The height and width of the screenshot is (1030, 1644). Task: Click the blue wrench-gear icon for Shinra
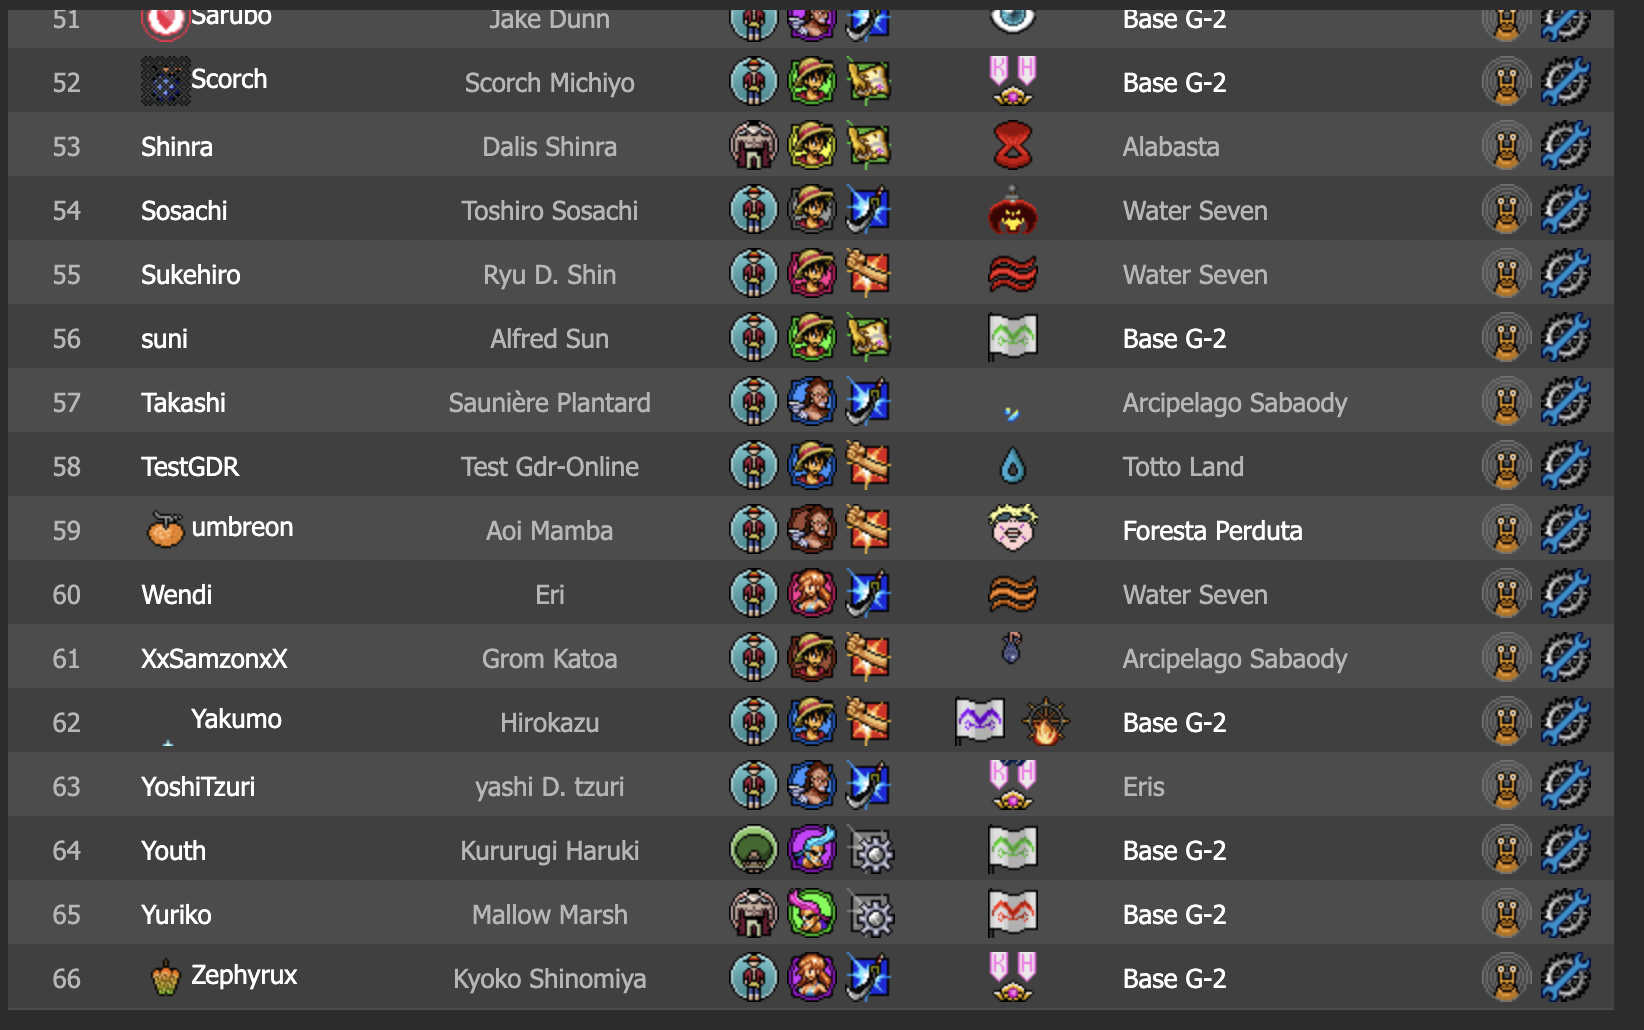pyautogui.click(x=1565, y=146)
